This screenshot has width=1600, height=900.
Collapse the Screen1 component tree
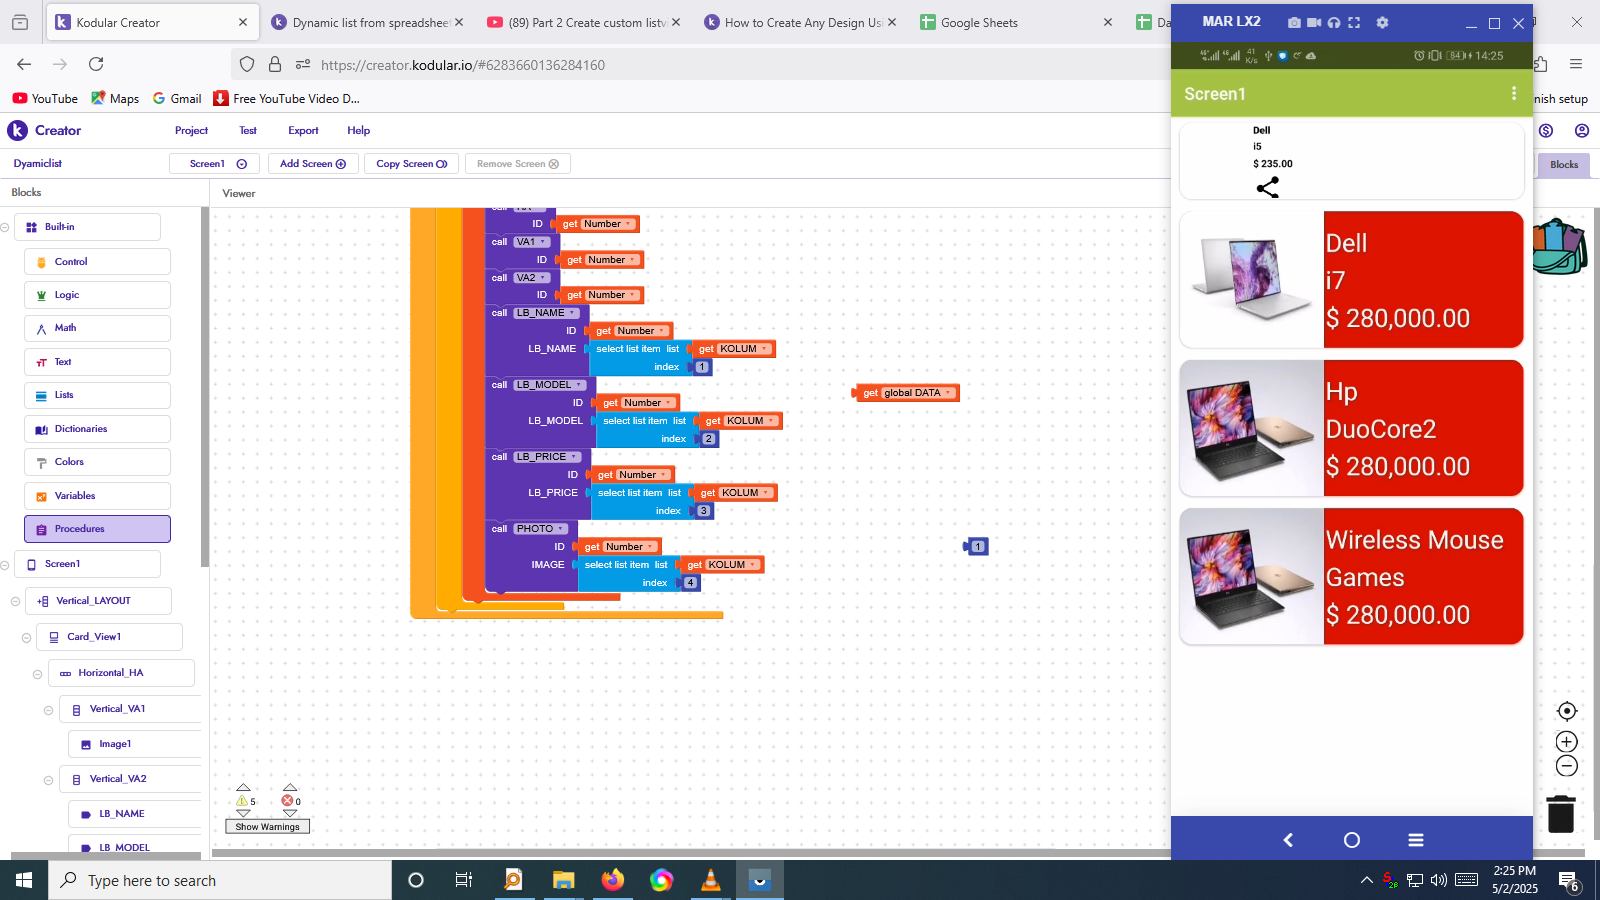[5, 565]
